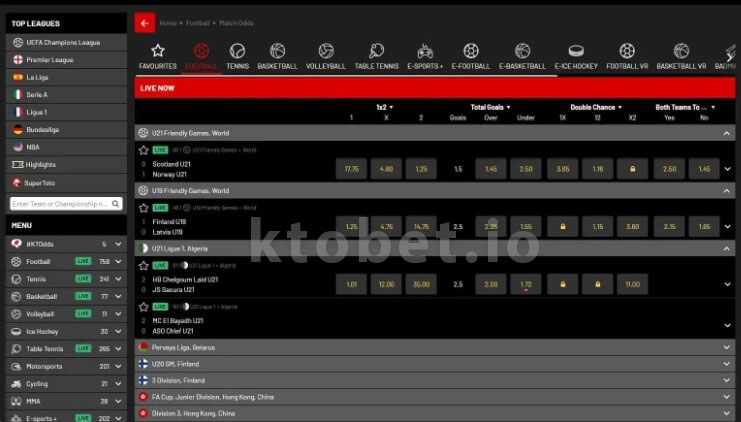Pick the draw odds 4.75 for Finland U19

[x=386, y=227]
